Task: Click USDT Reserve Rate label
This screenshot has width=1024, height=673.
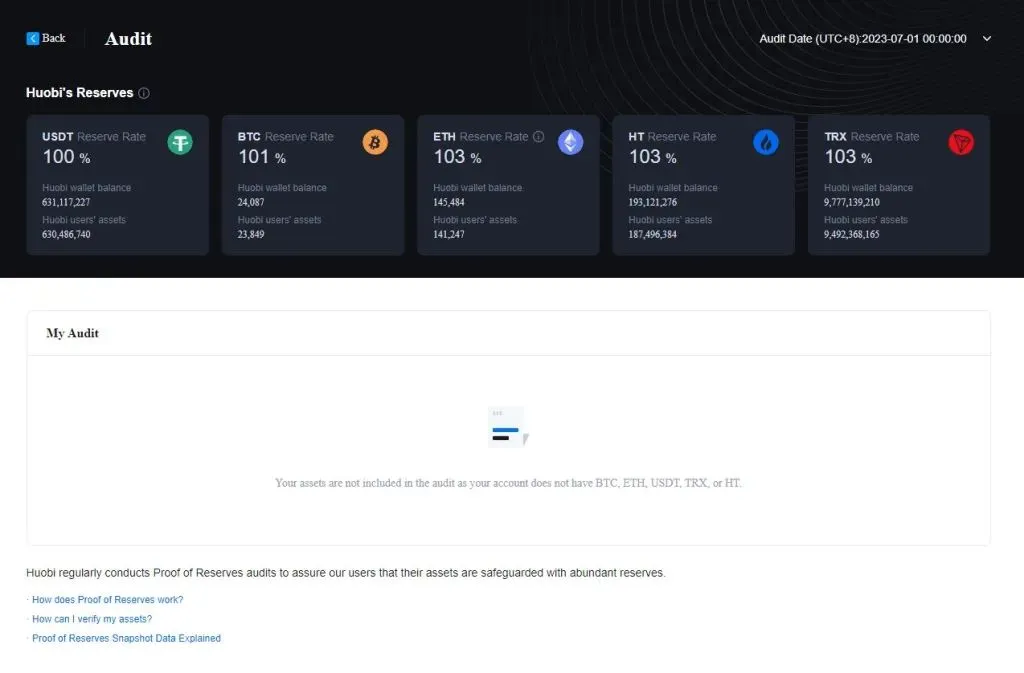Action: [x=94, y=136]
